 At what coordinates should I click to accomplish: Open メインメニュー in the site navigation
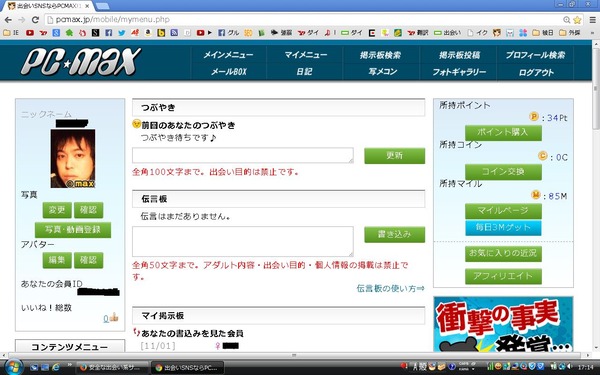point(228,55)
